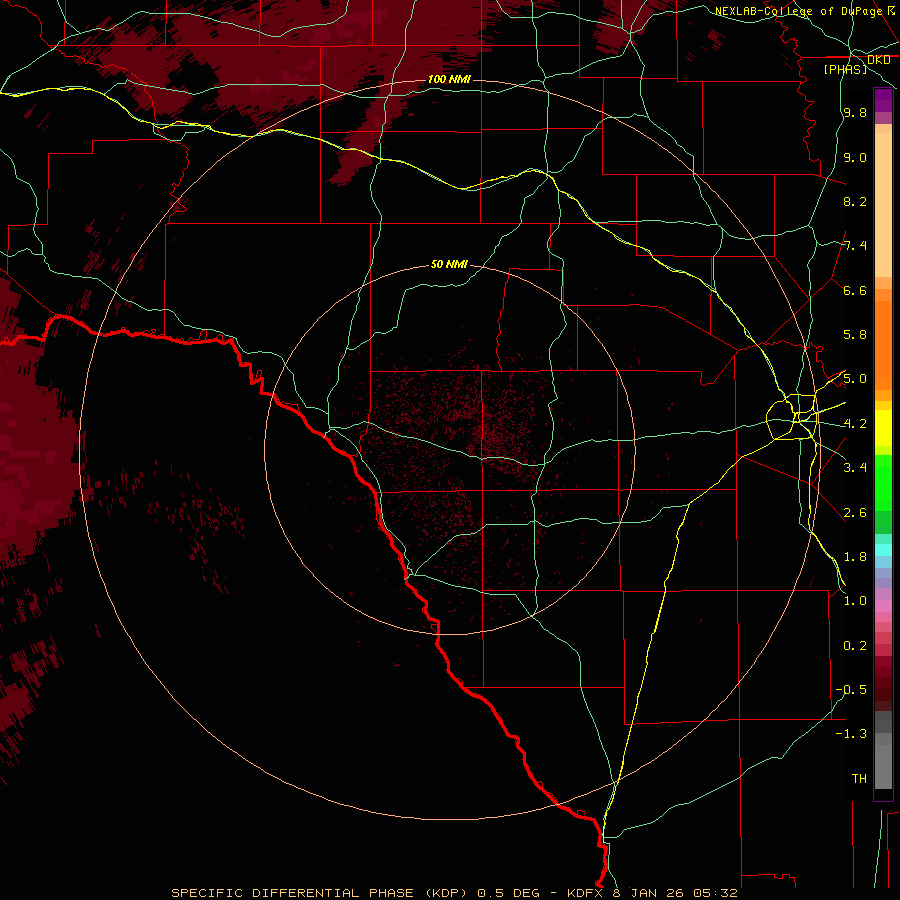Click the -0.5 legend value
900x900 pixels.
click(x=851, y=690)
